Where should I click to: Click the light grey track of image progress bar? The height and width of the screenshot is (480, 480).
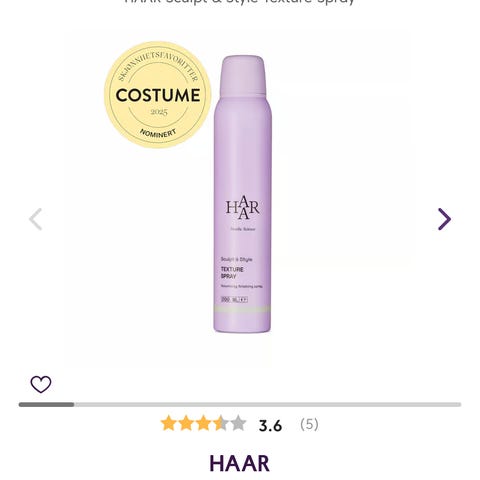(x=268, y=404)
